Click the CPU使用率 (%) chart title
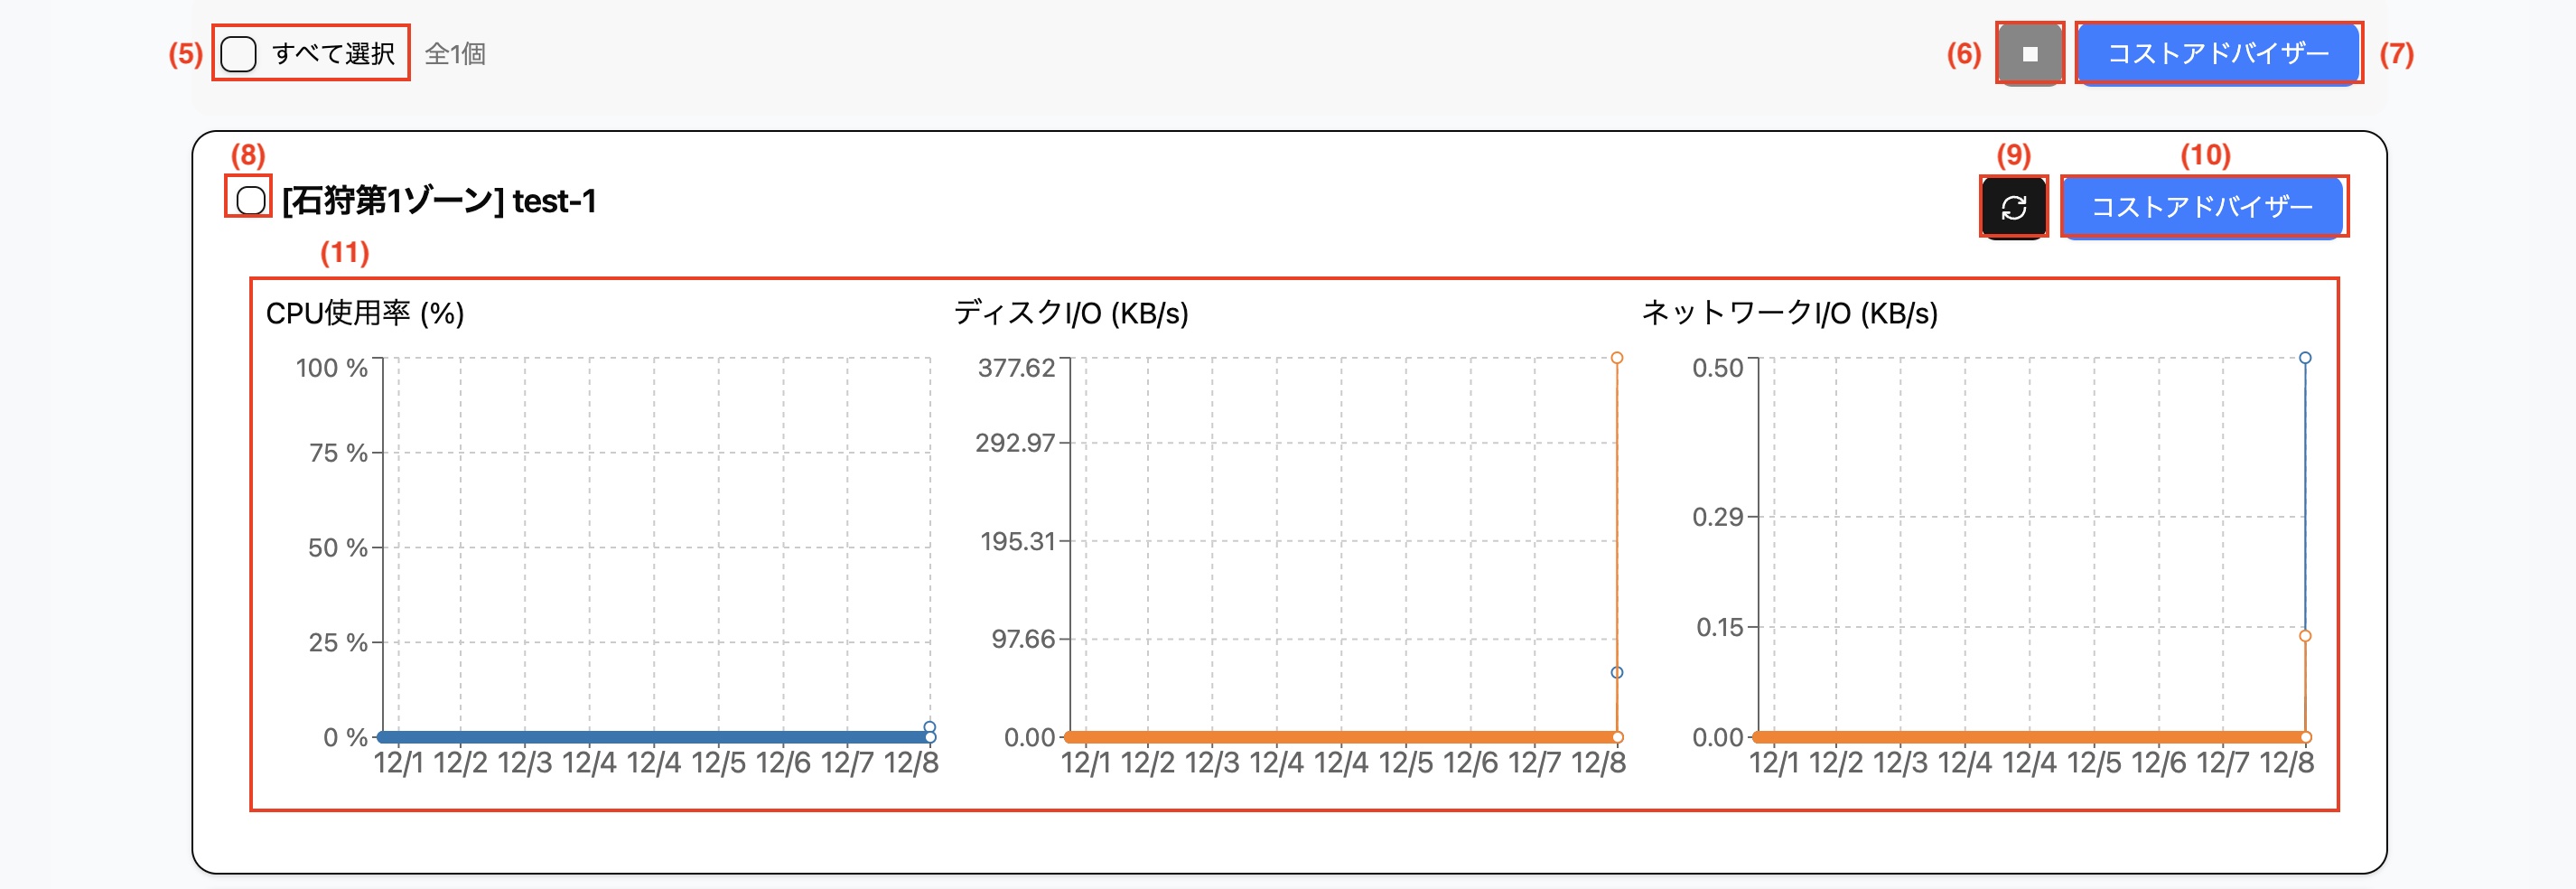The image size is (2576, 889). (x=365, y=313)
